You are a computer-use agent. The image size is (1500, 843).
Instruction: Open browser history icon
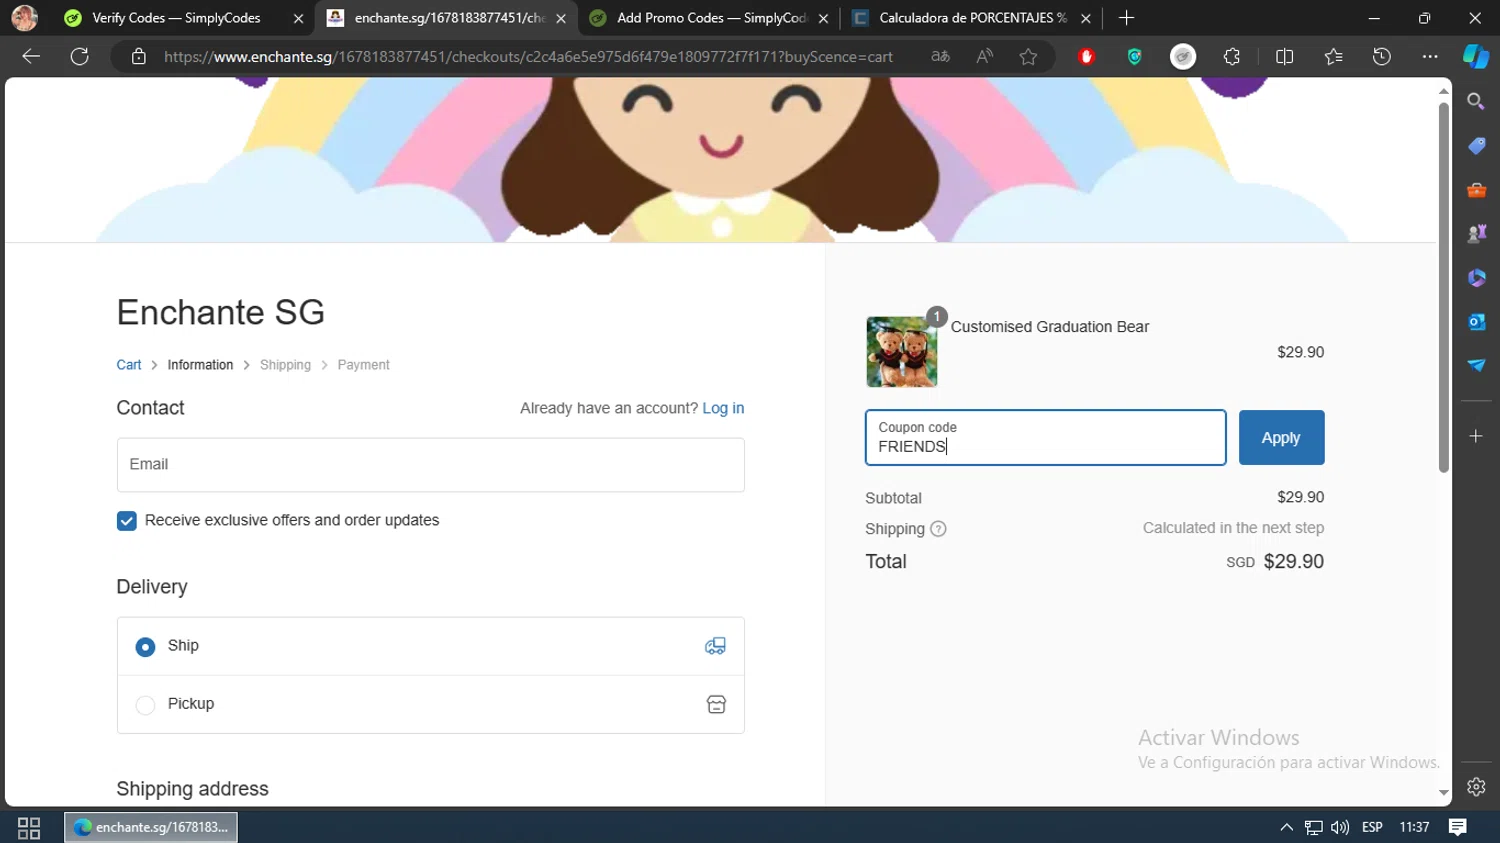pyautogui.click(x=1382, y=57)
